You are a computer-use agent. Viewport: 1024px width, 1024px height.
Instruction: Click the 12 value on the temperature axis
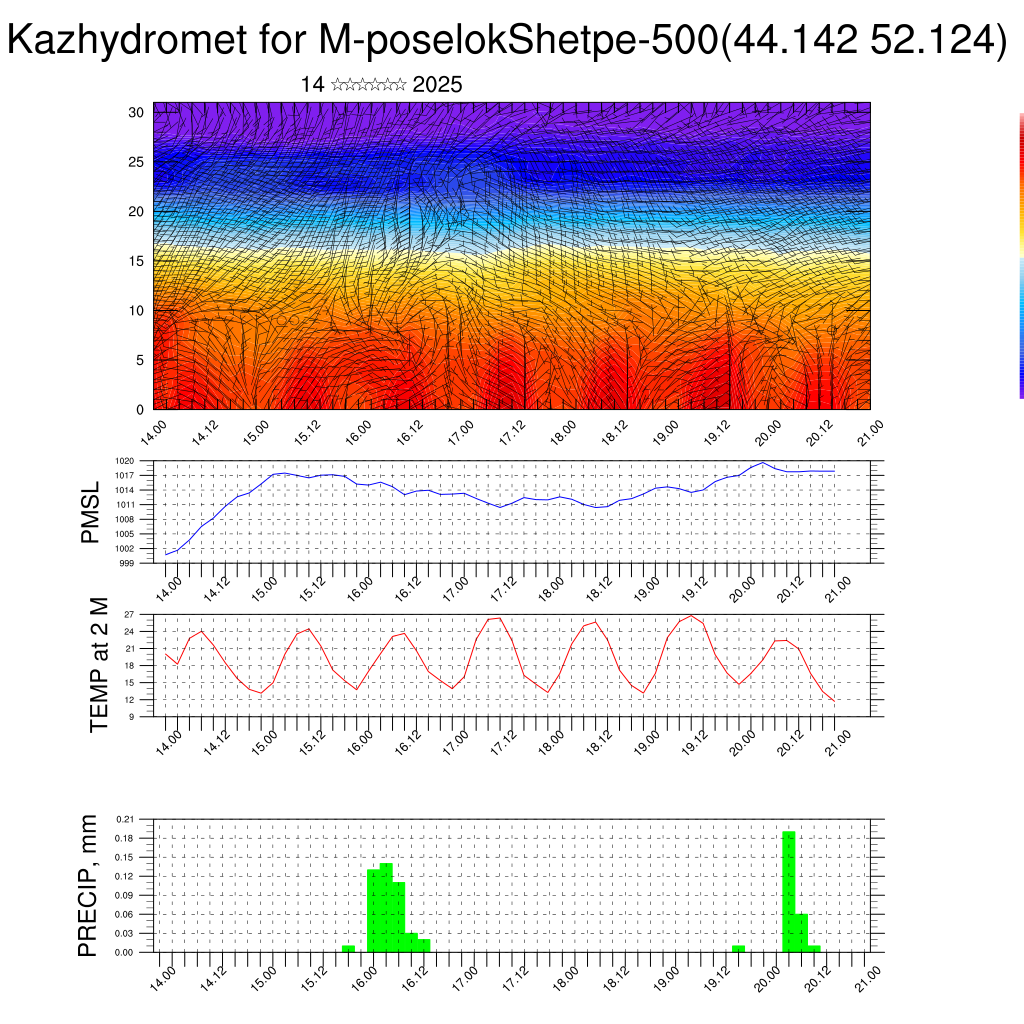tap(129, 700)
